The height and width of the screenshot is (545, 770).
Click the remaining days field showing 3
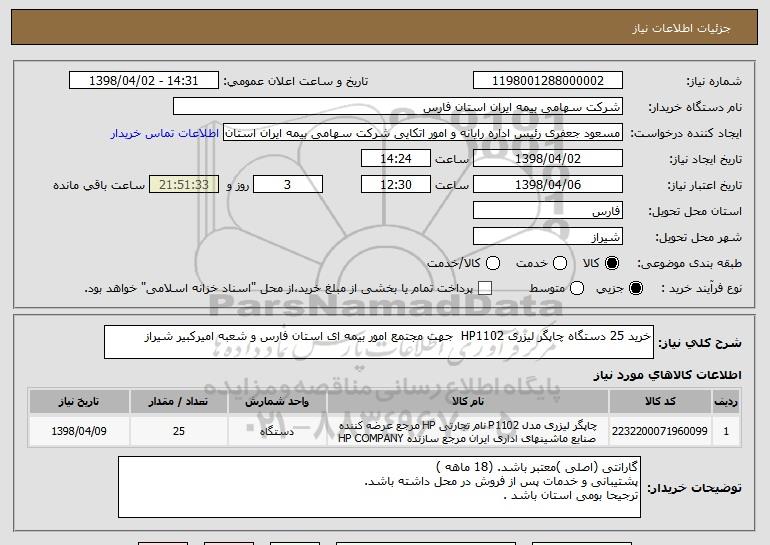288,185
